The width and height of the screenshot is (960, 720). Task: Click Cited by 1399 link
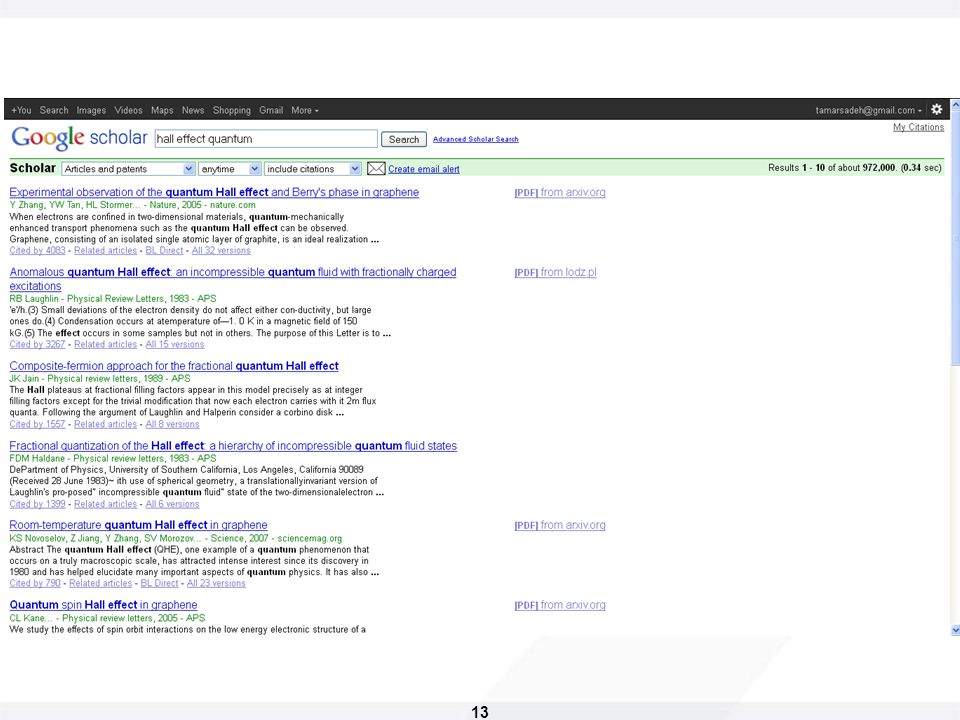click(37, 504)
